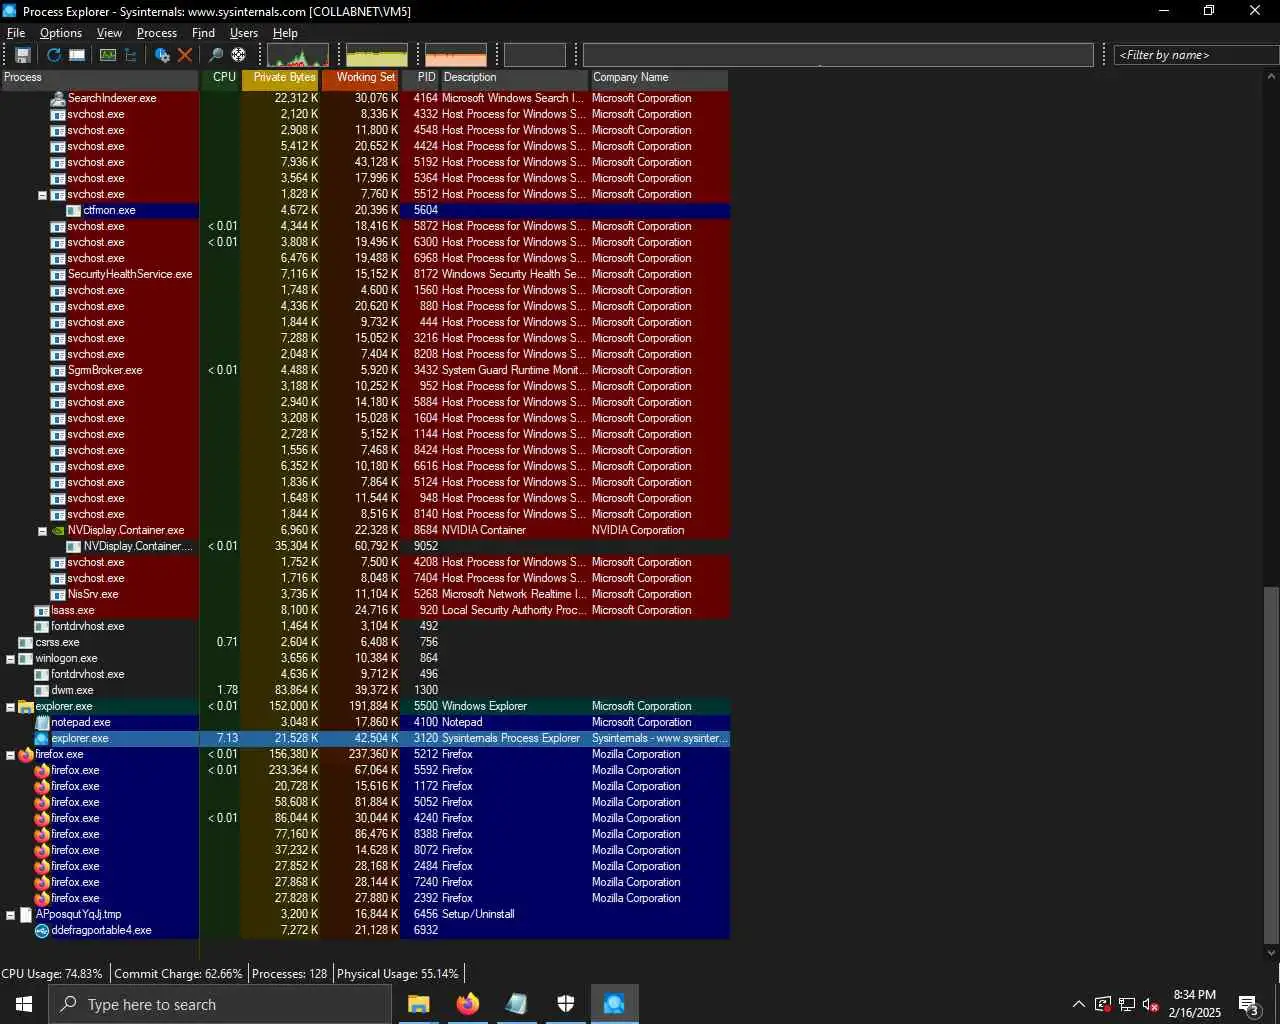1280x1024 pixels.
Task: Select the dwm.exe row
Action: tap(365, 690)
